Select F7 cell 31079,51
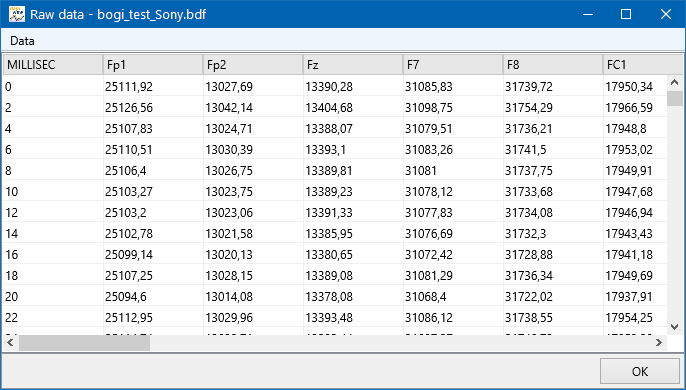The height and width of the screenshot is (390, 686). click(x=453, y=129)
